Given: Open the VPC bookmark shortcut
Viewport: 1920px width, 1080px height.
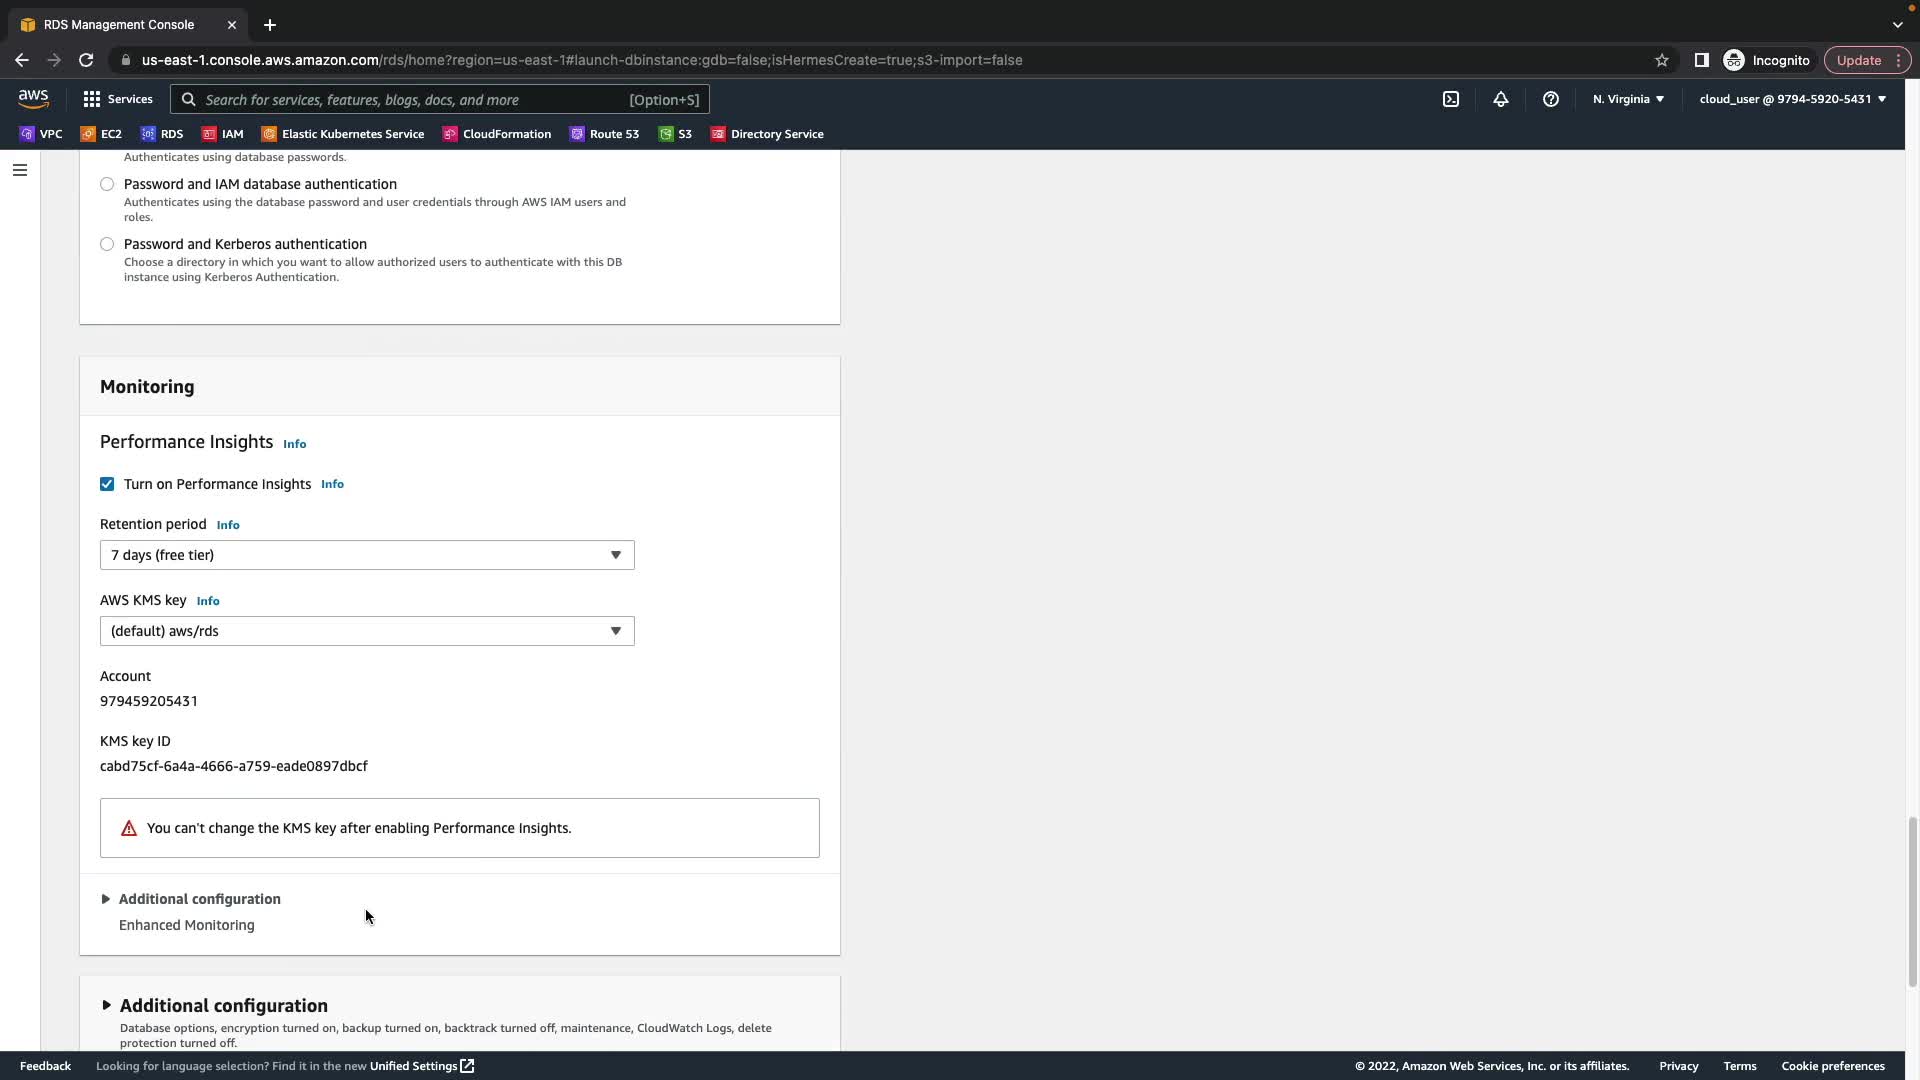Looking at the screenshot, I should pos(41,134).
